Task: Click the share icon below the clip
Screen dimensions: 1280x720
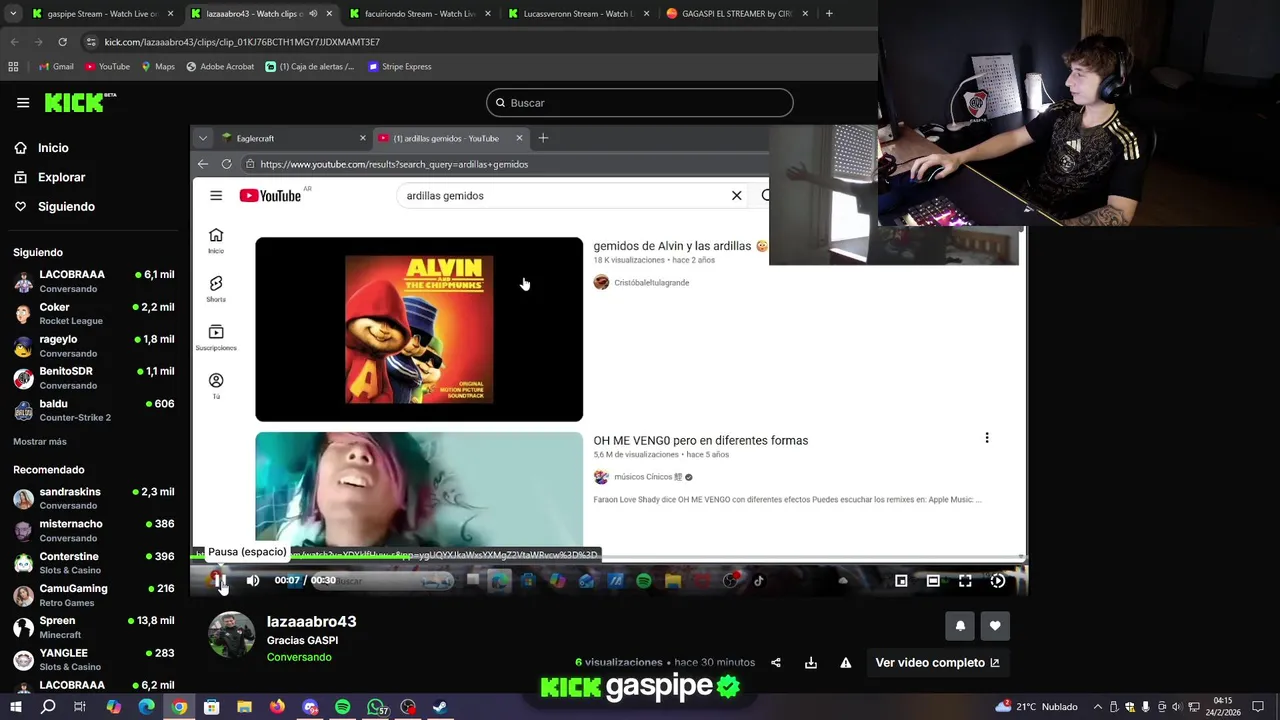Action: point(776,662)
